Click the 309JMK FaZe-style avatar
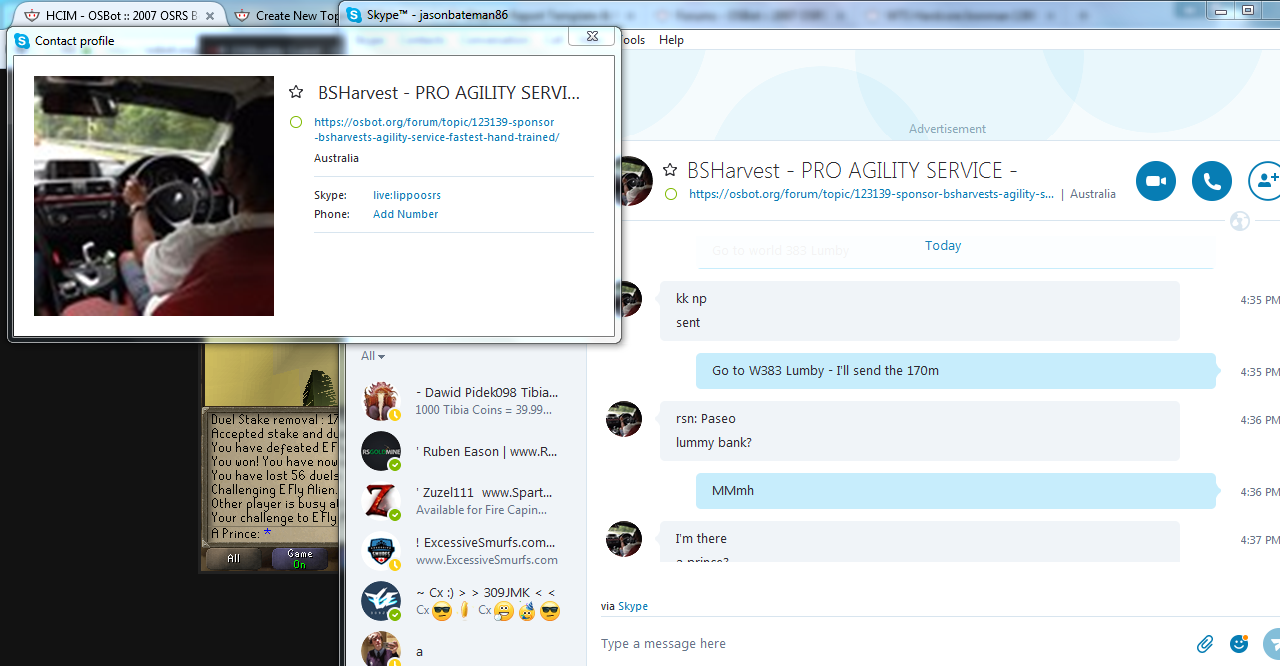The height and width of the screenshot is (666, 1280). point(381,601)
